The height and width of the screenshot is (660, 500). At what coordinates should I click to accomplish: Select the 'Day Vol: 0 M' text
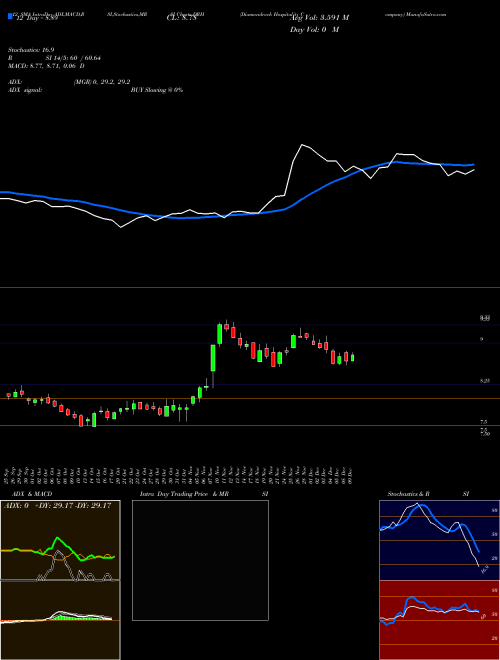coord(314,29)
